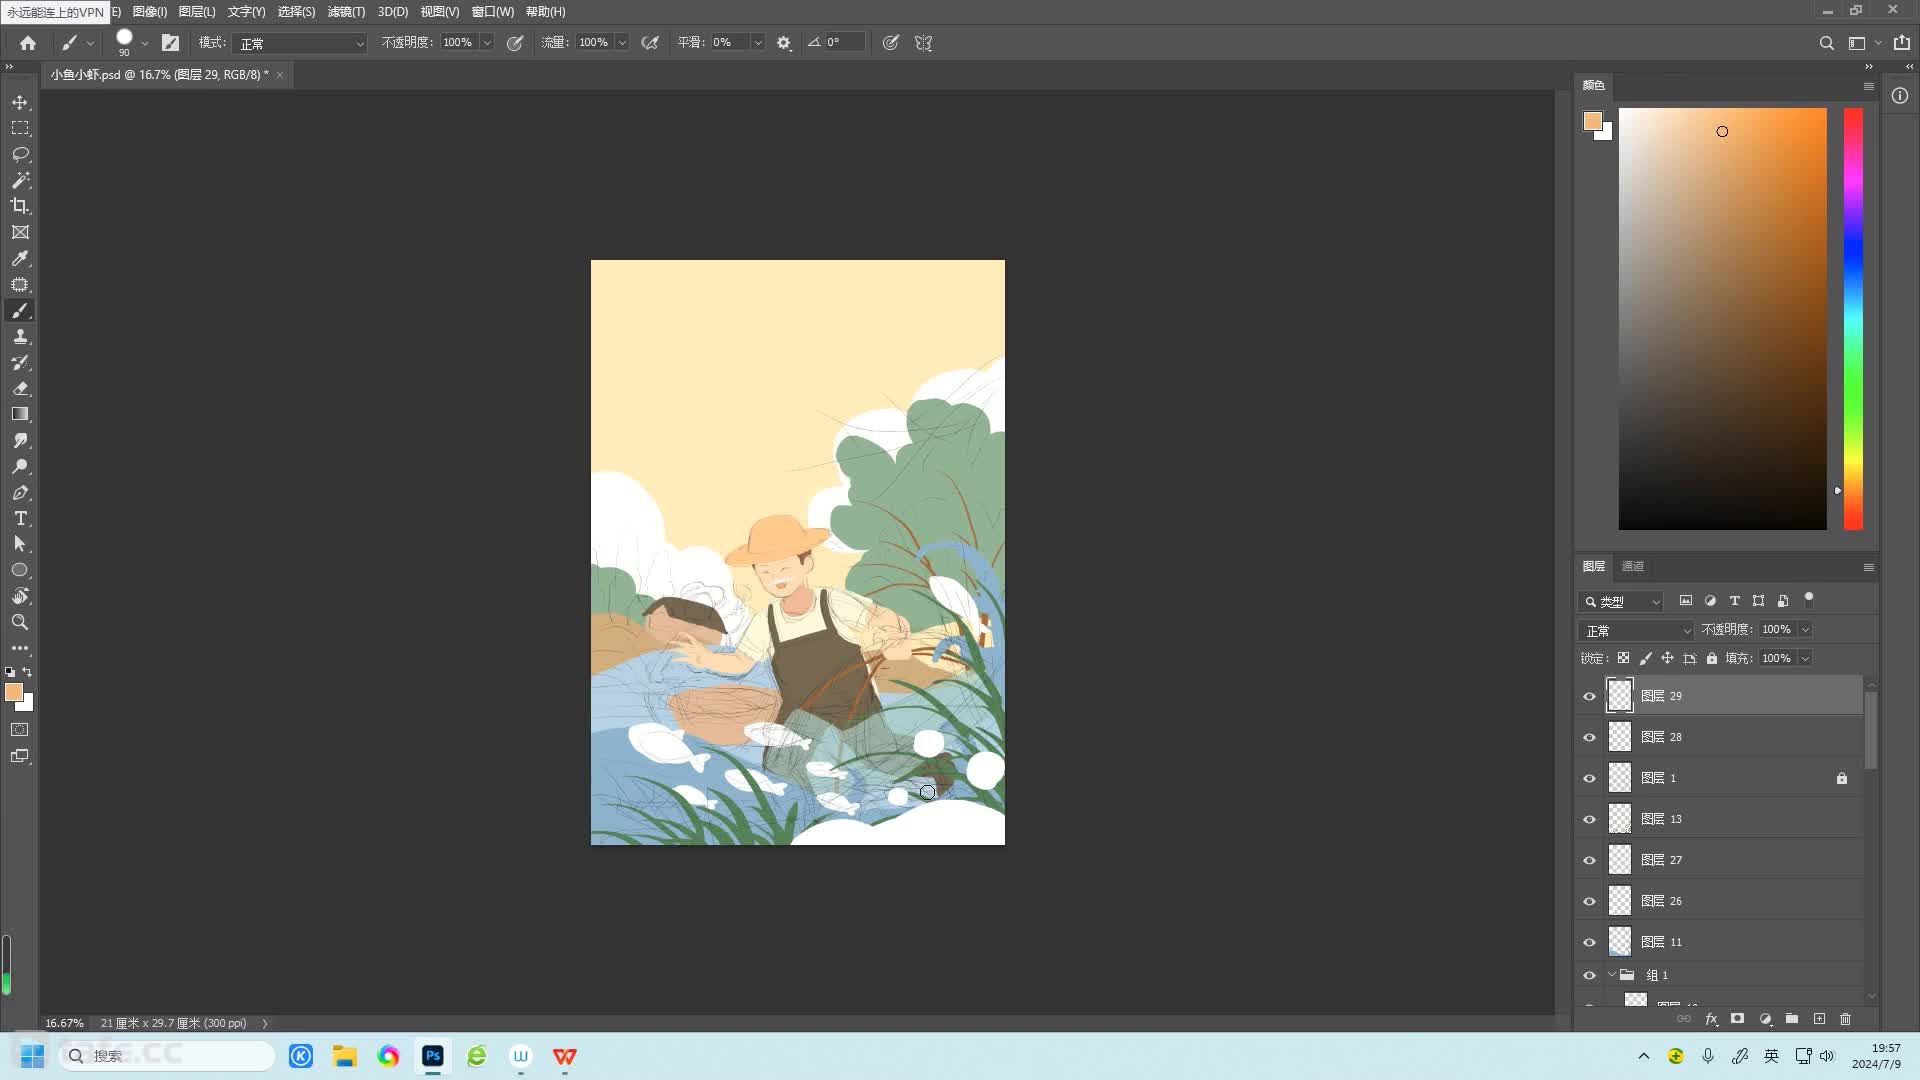Viewport: 1920px width, 1080px height.
Task: Toggle visibility of group 组 1
Action: pyautogui.click(x=1589, y=975)
